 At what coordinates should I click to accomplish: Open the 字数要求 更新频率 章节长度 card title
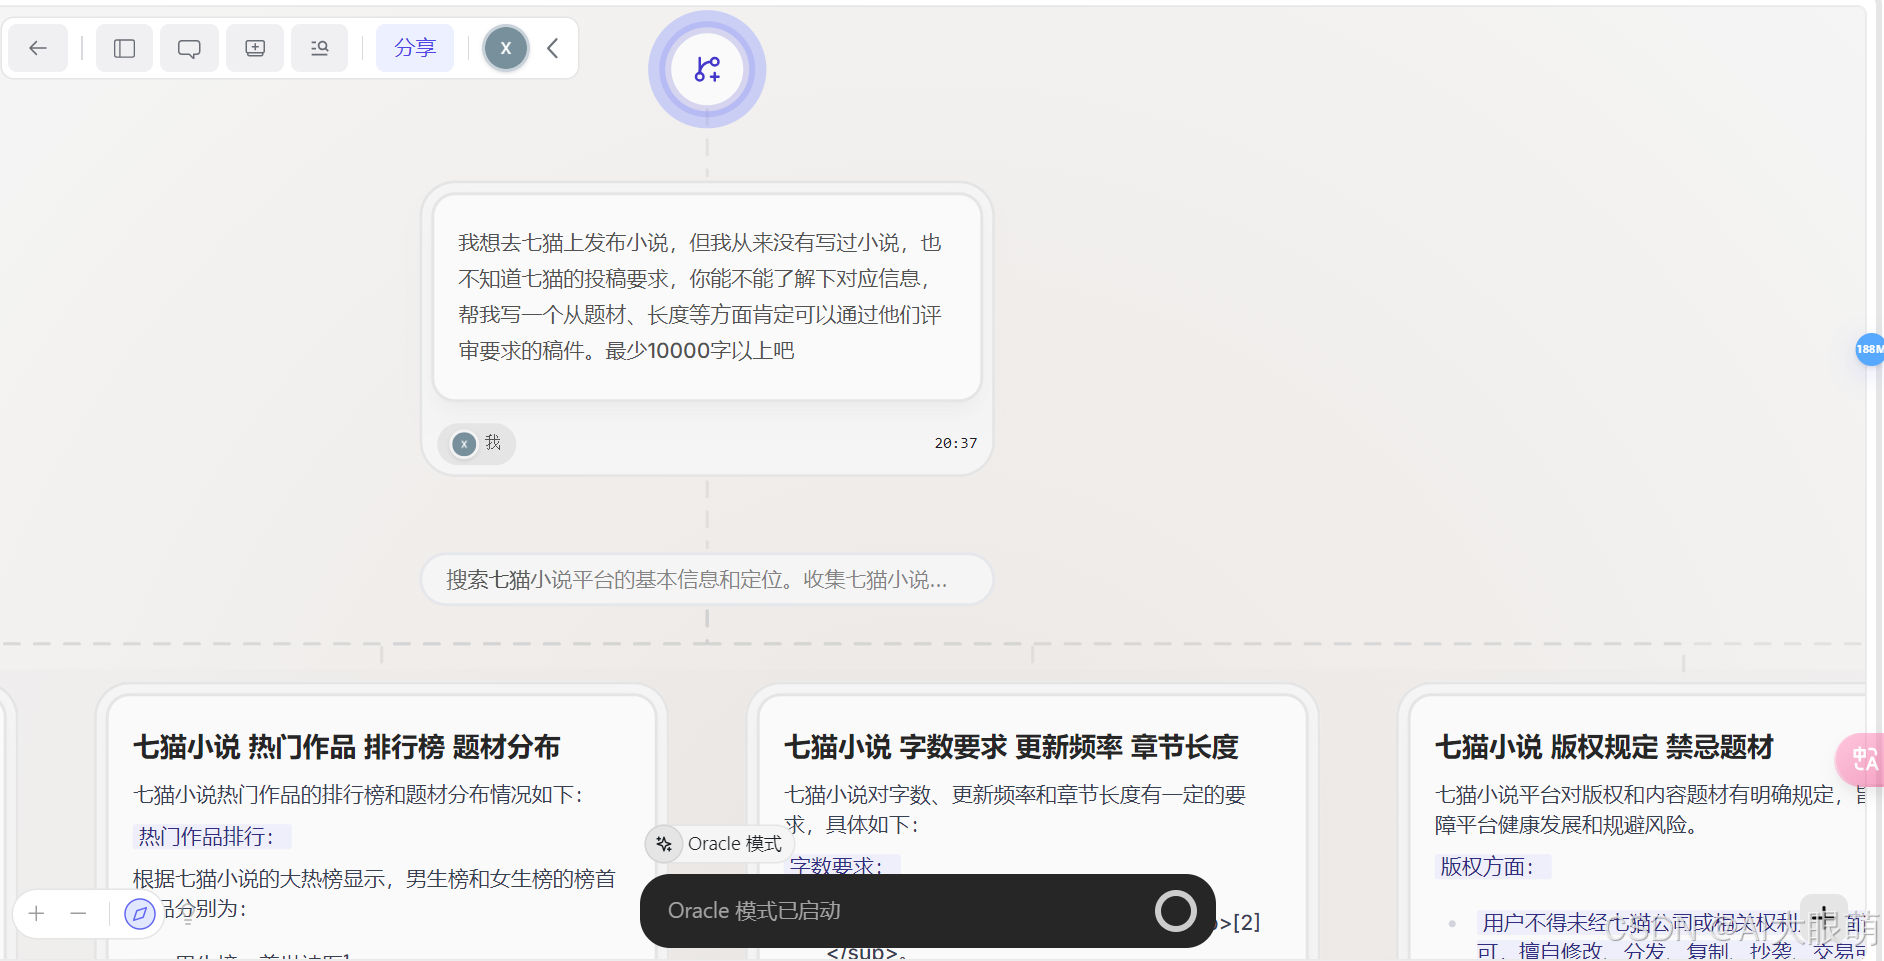coord(1012,747)
